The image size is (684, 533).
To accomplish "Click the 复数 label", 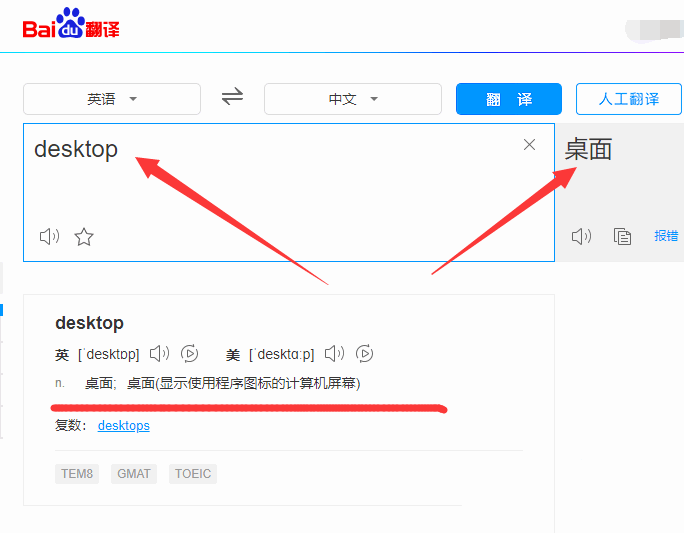I will click(x=71, y=425).
